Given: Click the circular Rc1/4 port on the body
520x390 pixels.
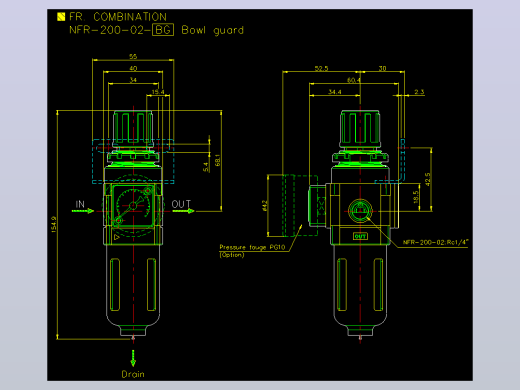Looking at the screenshot, I should pos(360,211).
